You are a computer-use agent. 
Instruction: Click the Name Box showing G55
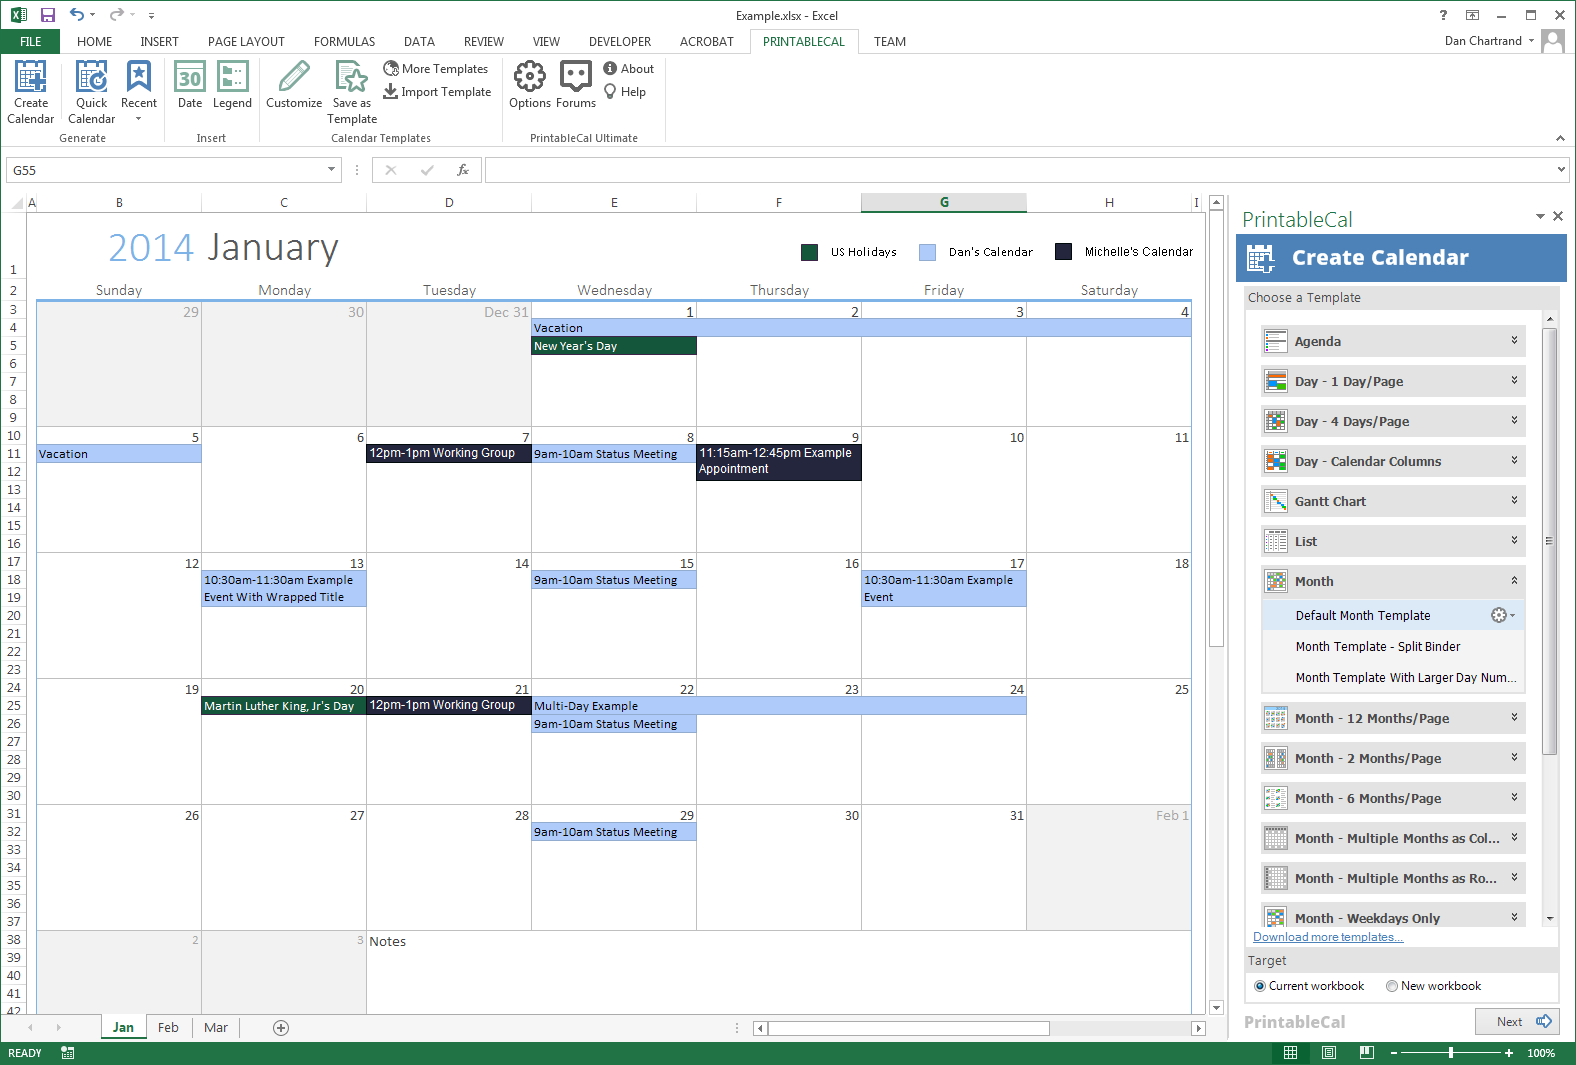pos(165,170)
